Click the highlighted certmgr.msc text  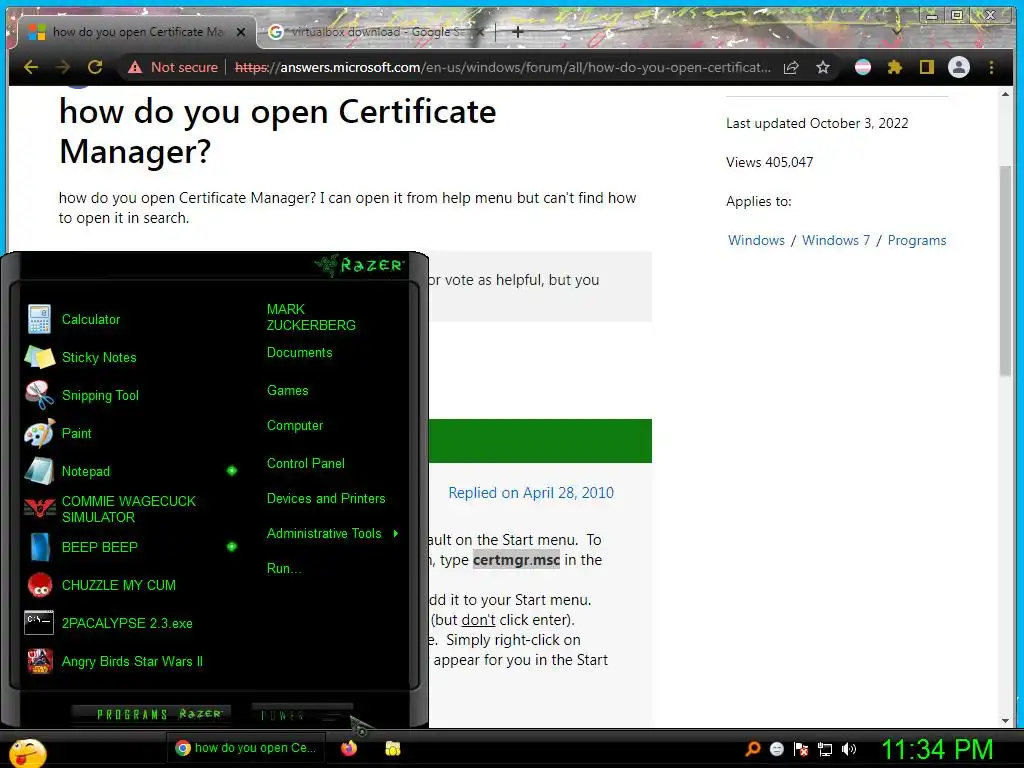coord(516,560)
